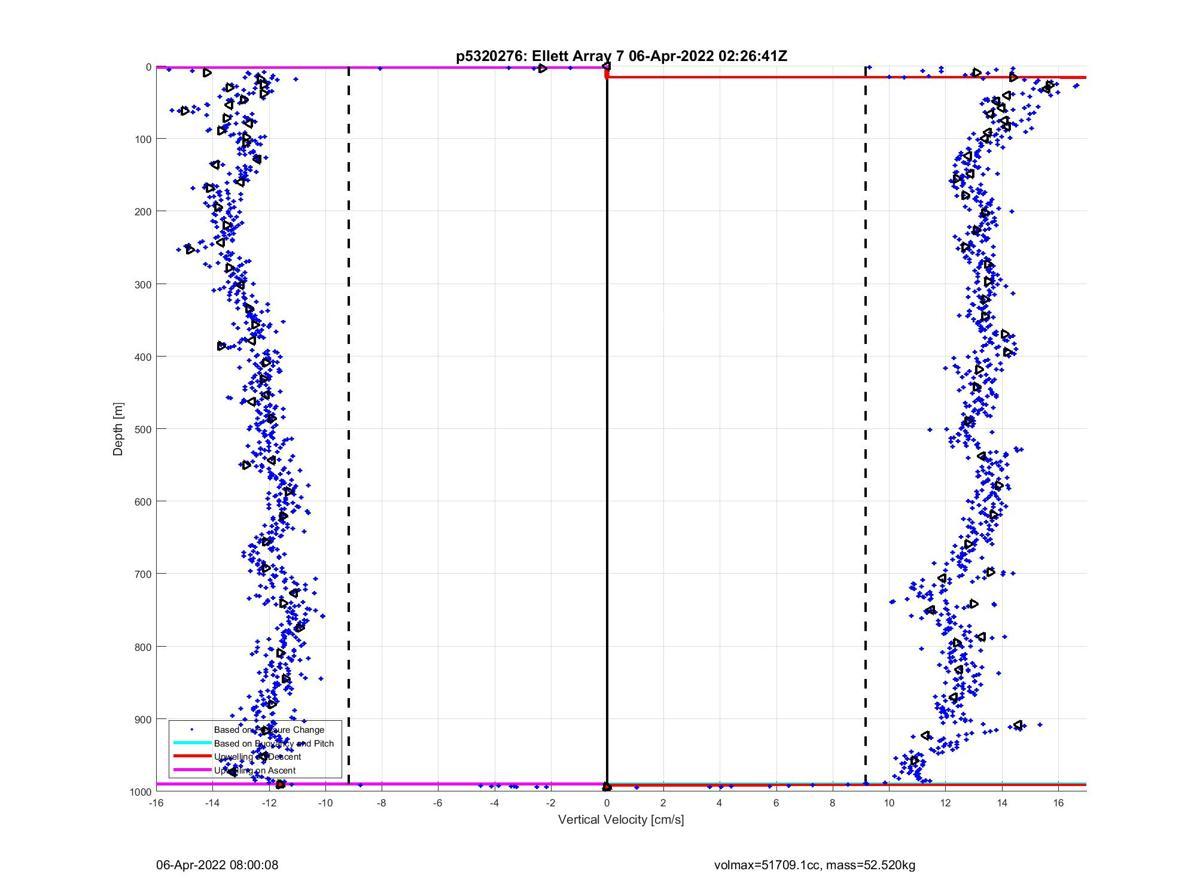Viewport: 1200px width, 889px height.
Task: Click depth axis tick label '600'
Action: pos(142,502)
